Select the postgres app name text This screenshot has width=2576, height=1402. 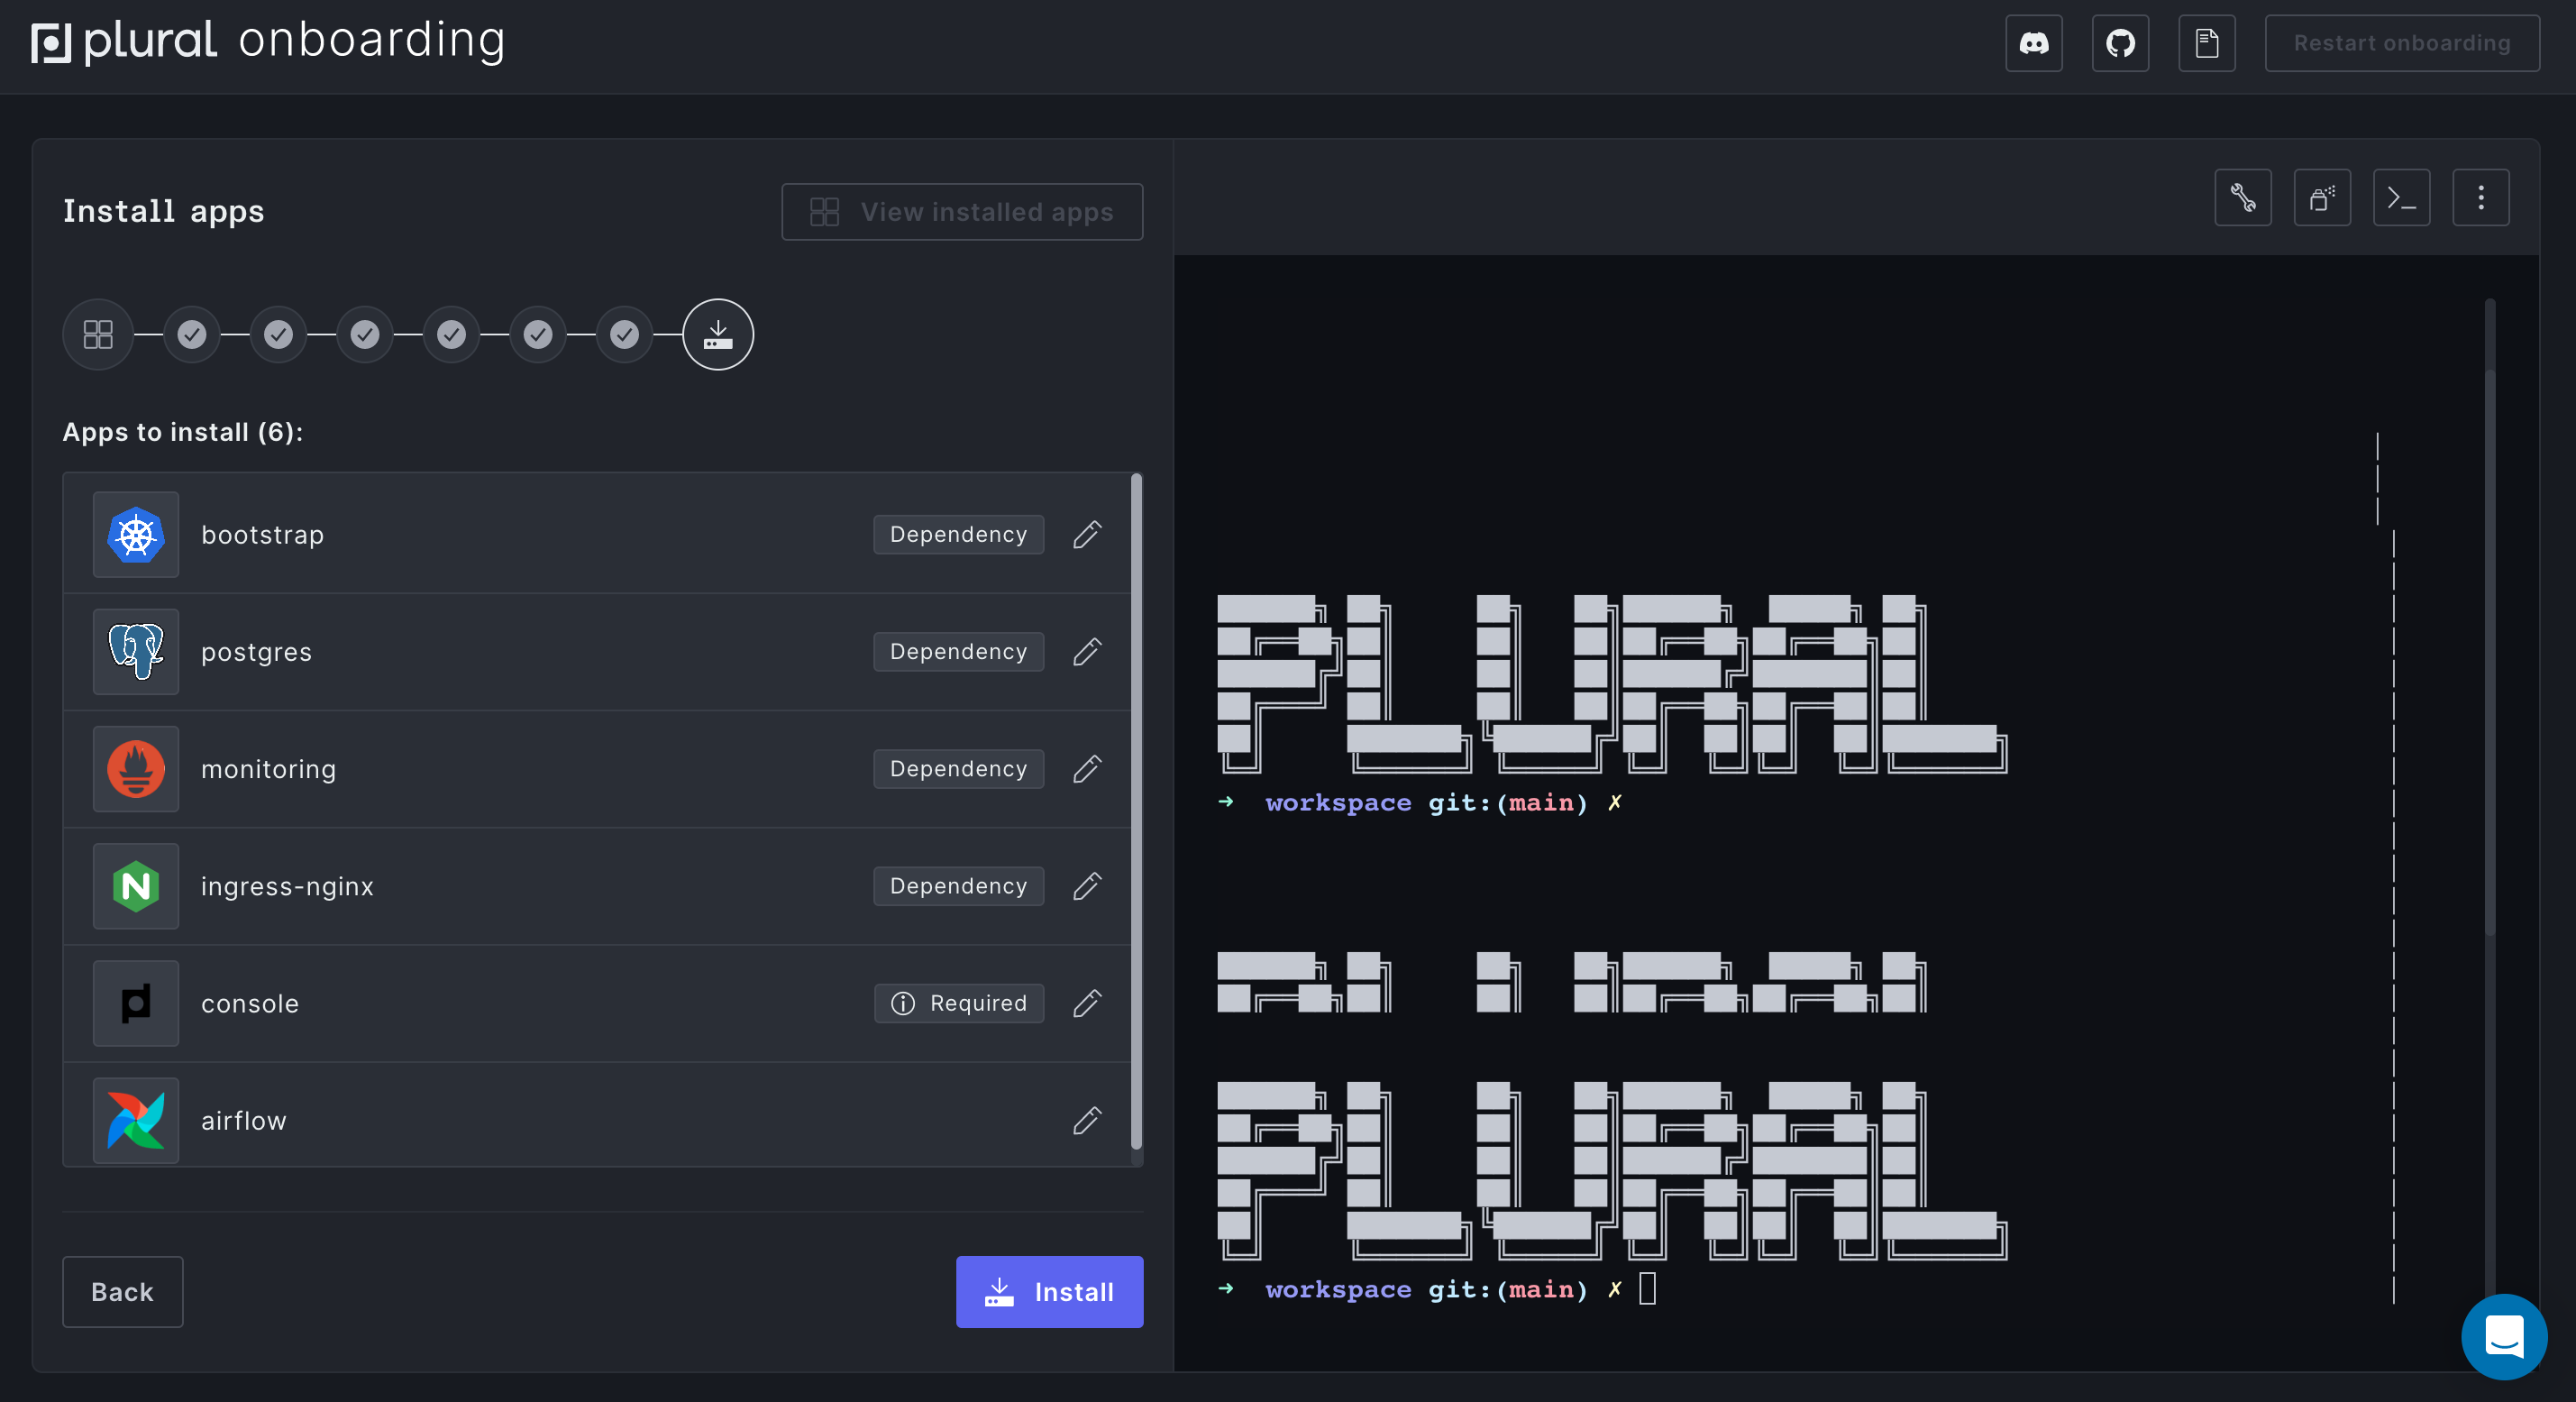(257, 653)
